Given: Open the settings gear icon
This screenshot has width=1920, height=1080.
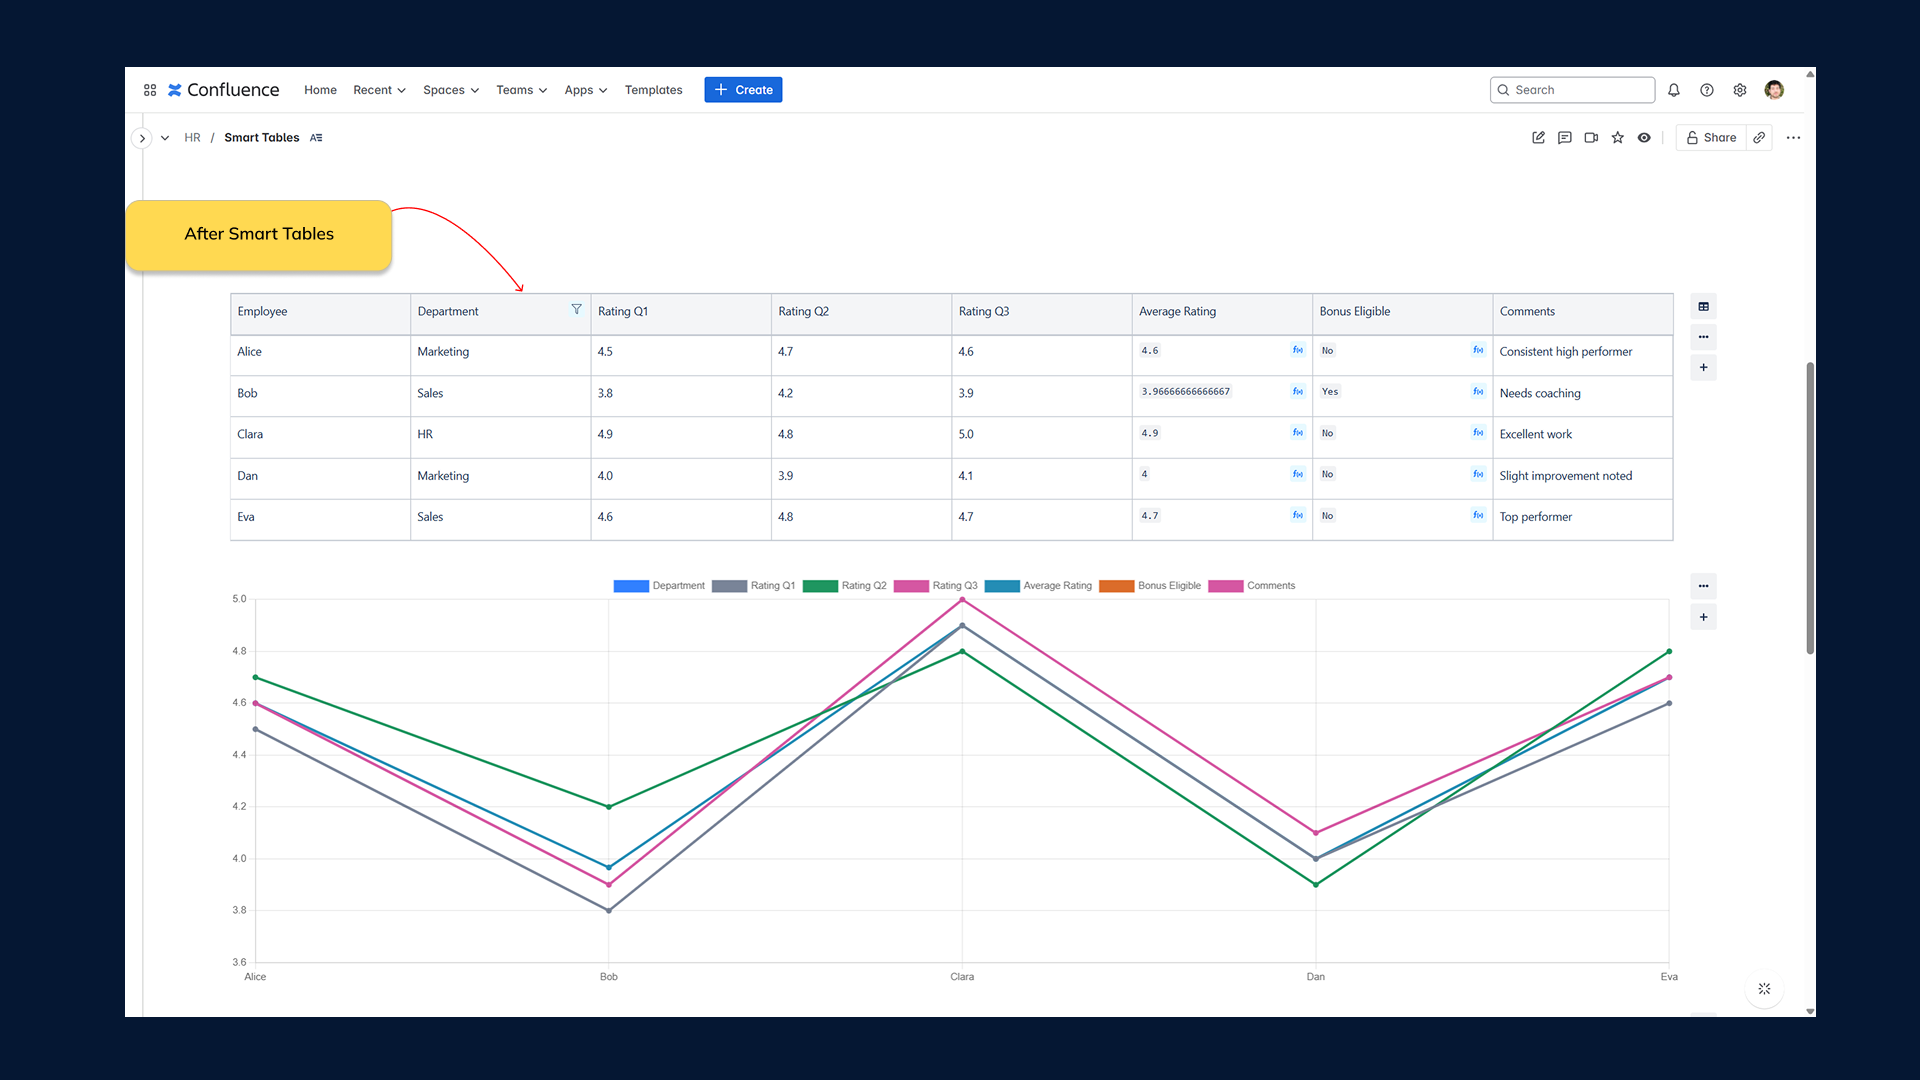Looking at the screenshot, I should click(1740, 90).
